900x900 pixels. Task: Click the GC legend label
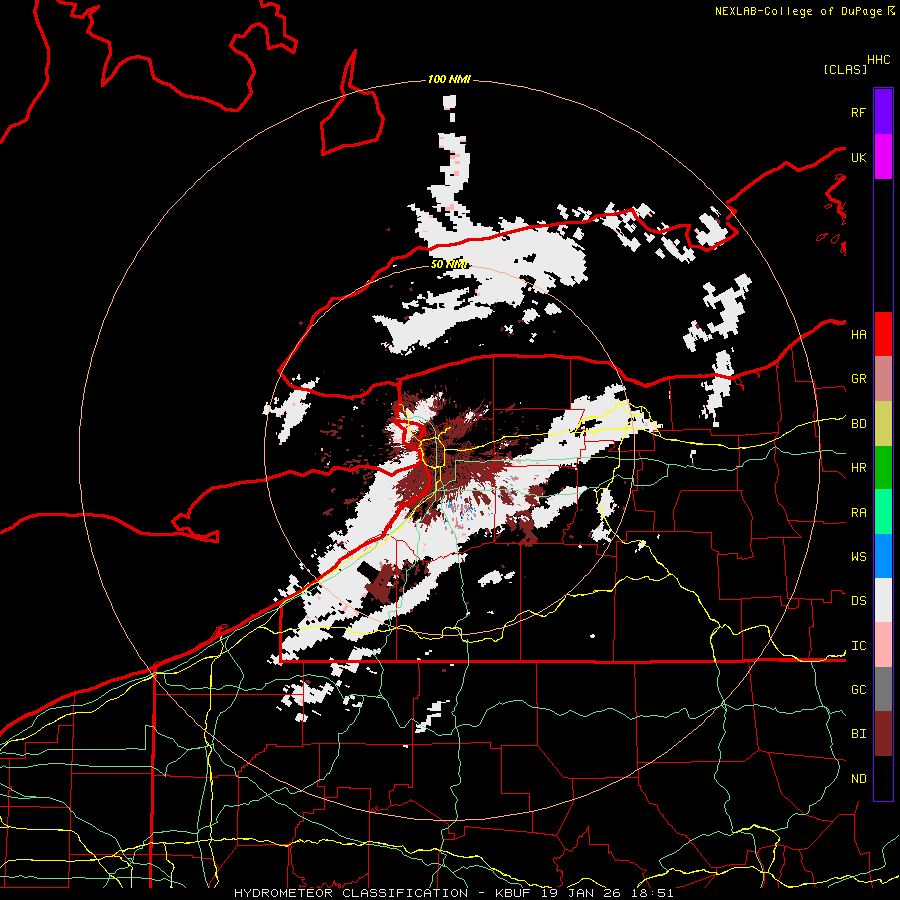click(x=858, y=689)
